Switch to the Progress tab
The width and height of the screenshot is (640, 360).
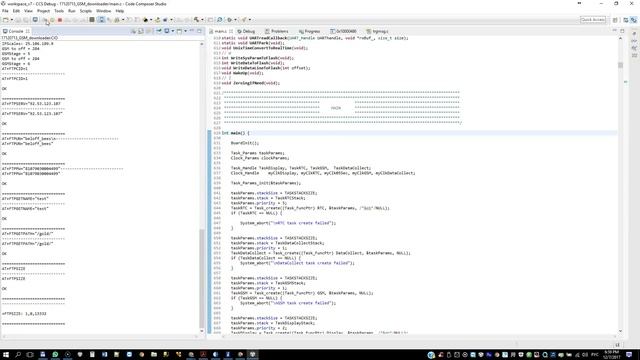coord(310,31)
